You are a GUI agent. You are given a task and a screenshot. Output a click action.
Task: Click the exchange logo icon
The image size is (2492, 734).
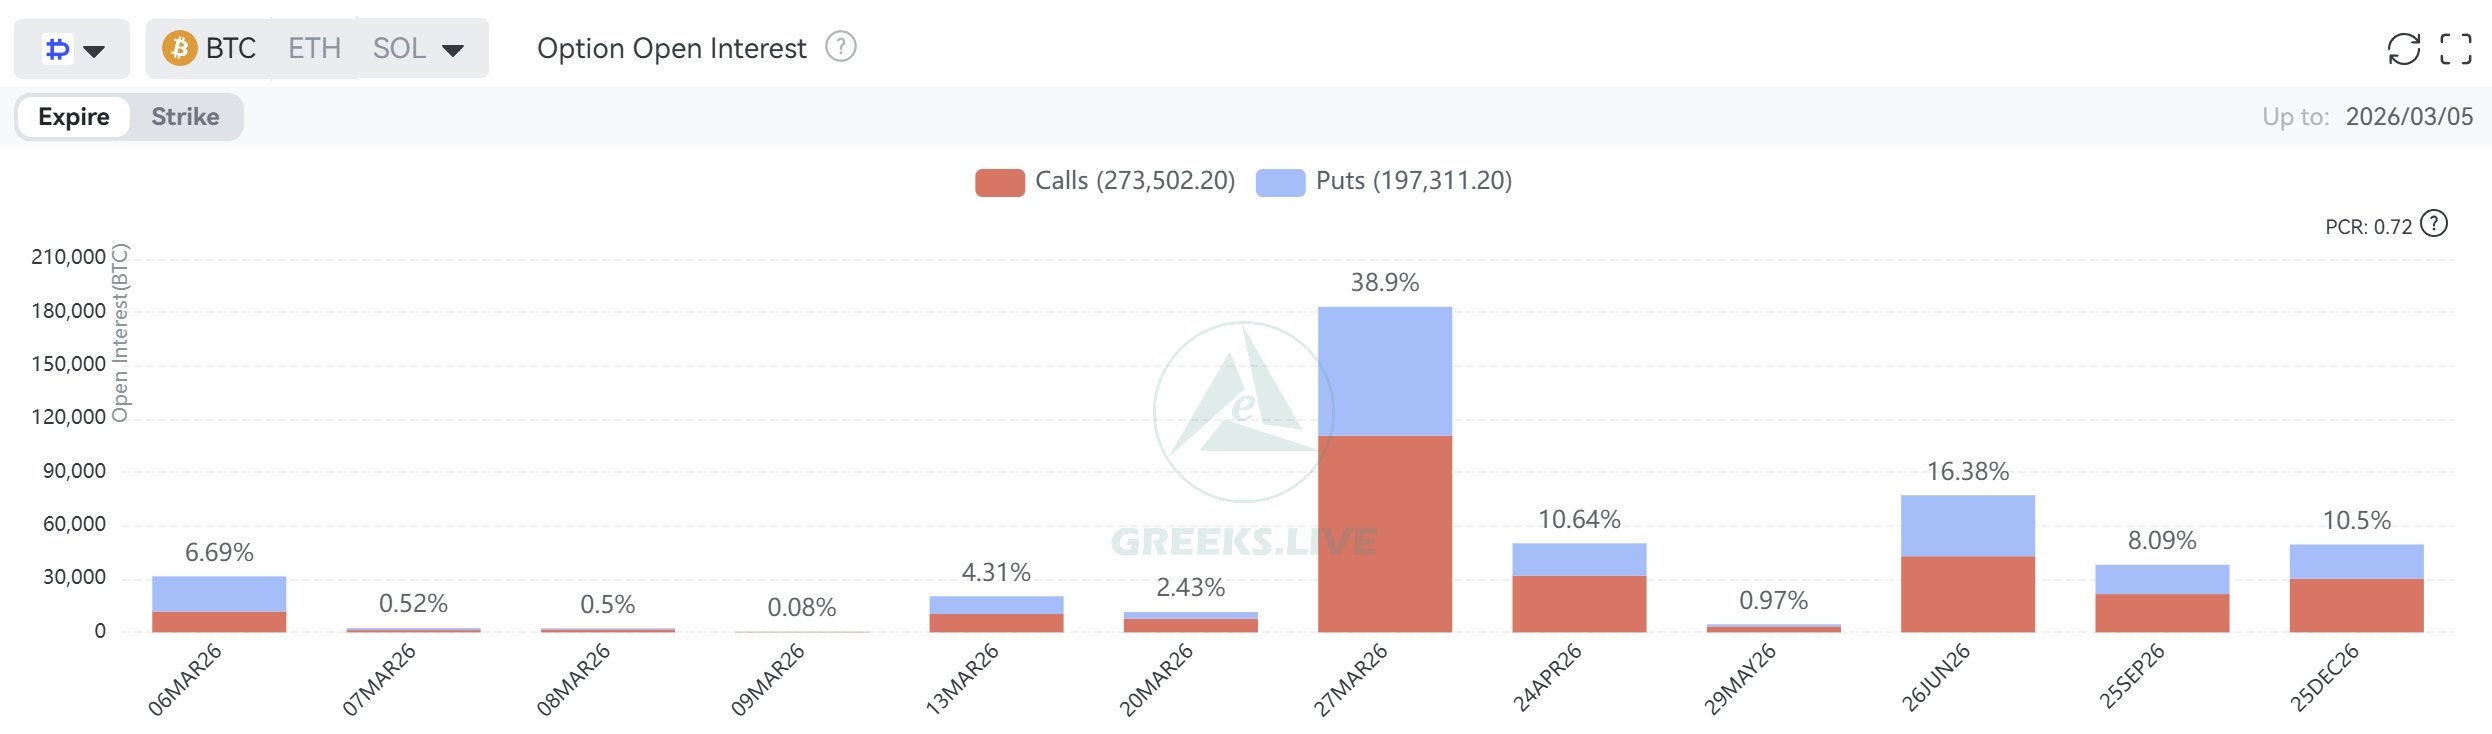(x=58, y=48)
